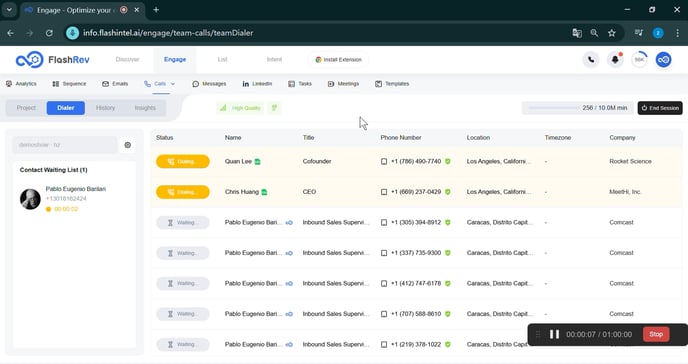Image resolution: width=688 pixels, height=364 pixels.
Task: Click verified shield for +1 (786) 490-7740
Action: tap(448, 161)
